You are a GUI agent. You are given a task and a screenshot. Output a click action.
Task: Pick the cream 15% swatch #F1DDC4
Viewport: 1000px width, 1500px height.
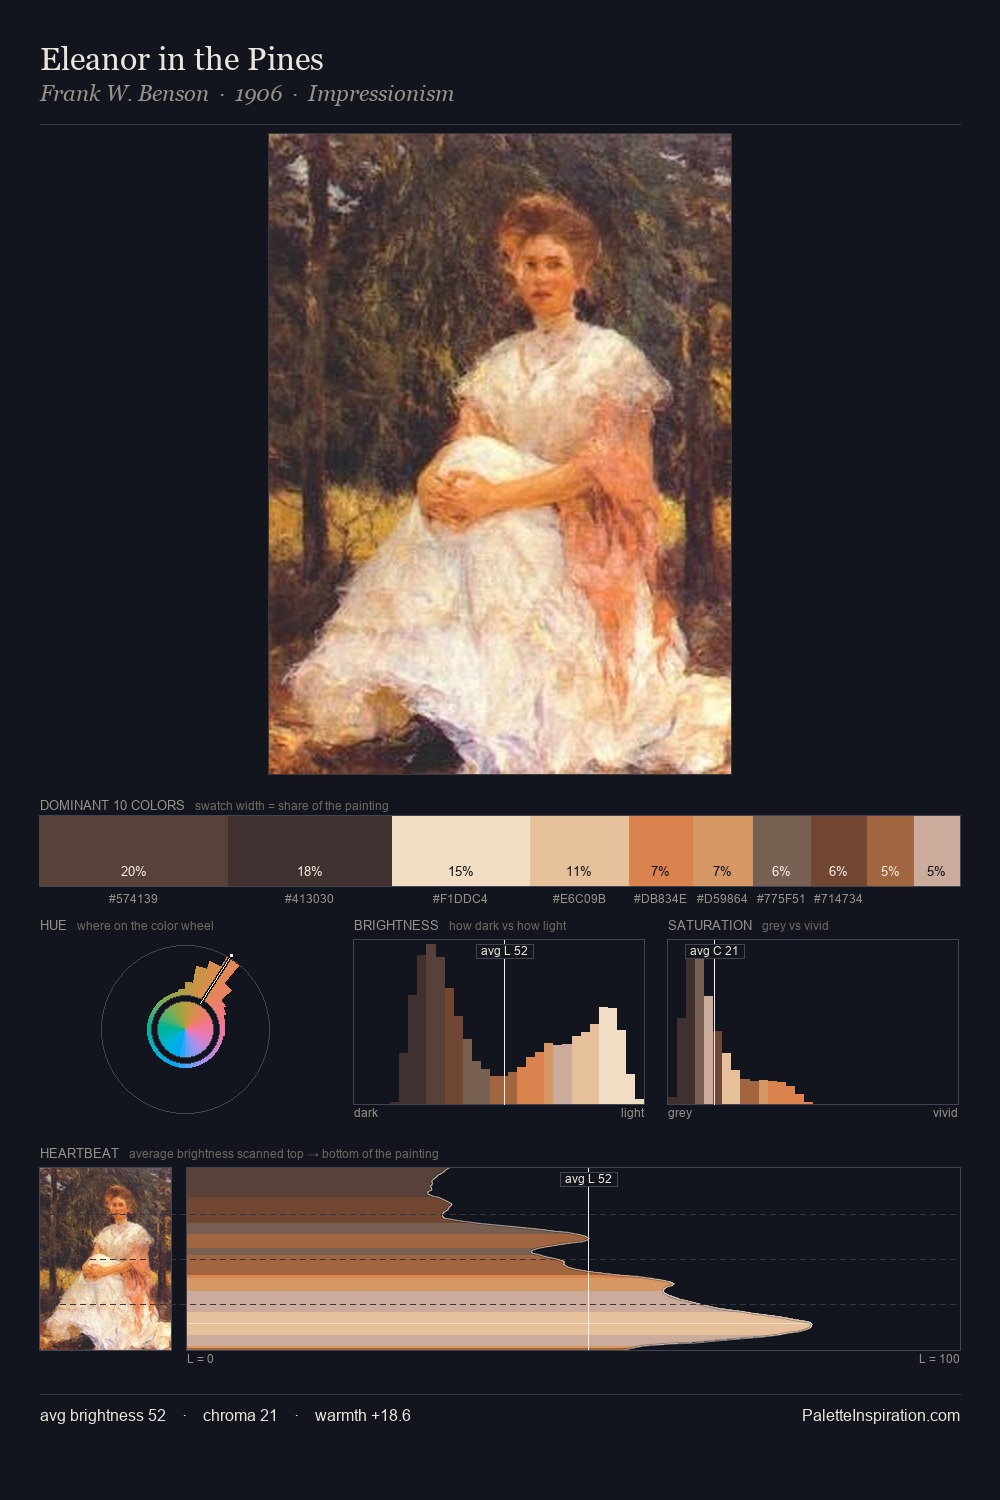click(x=461, y=851)
